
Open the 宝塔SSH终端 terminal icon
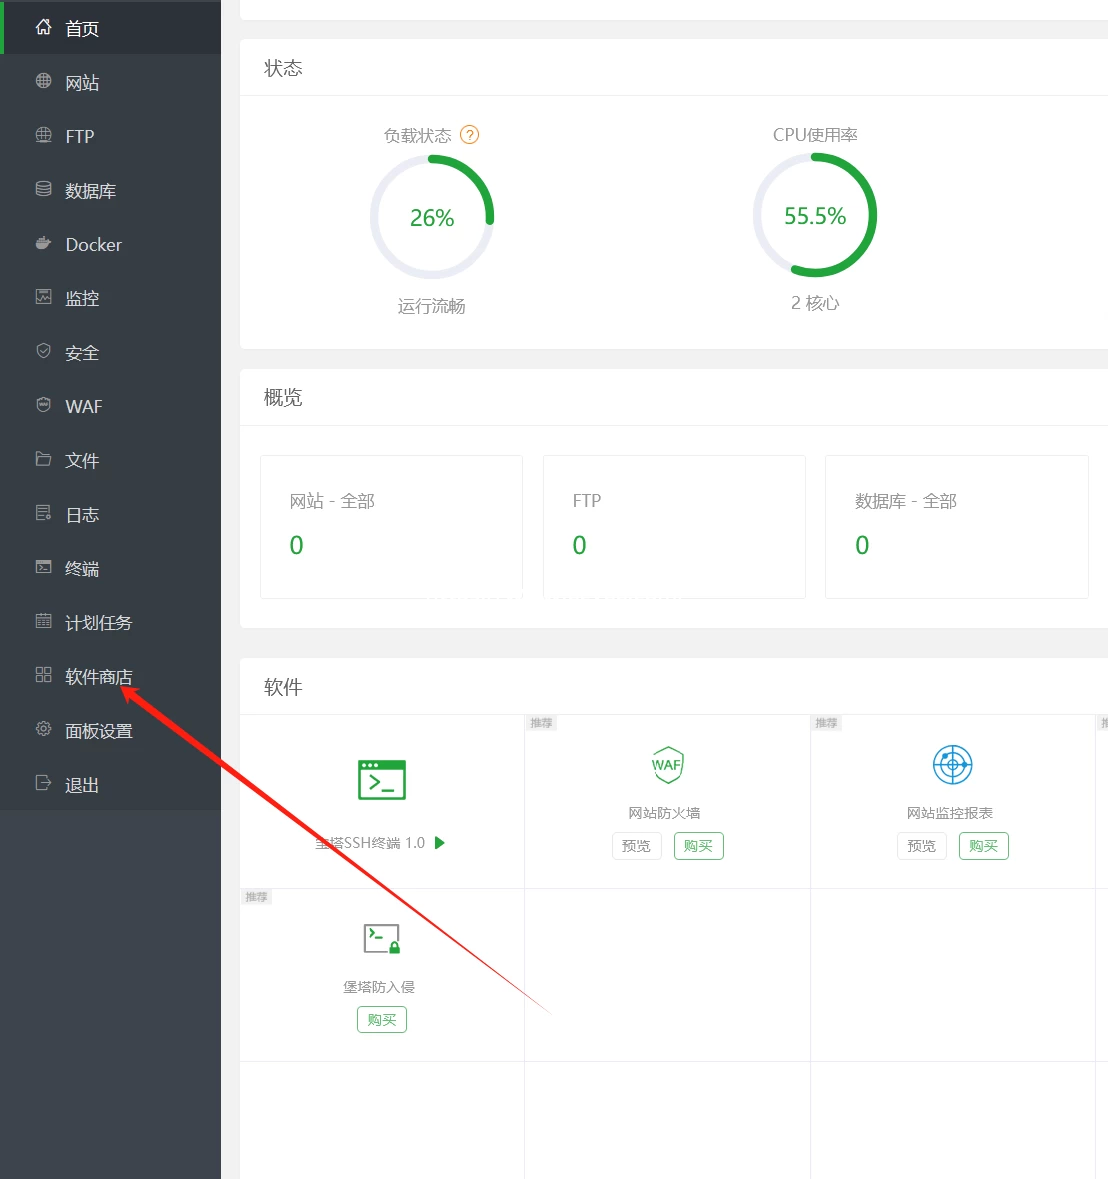pyautogui.click(x=382, y=780)
